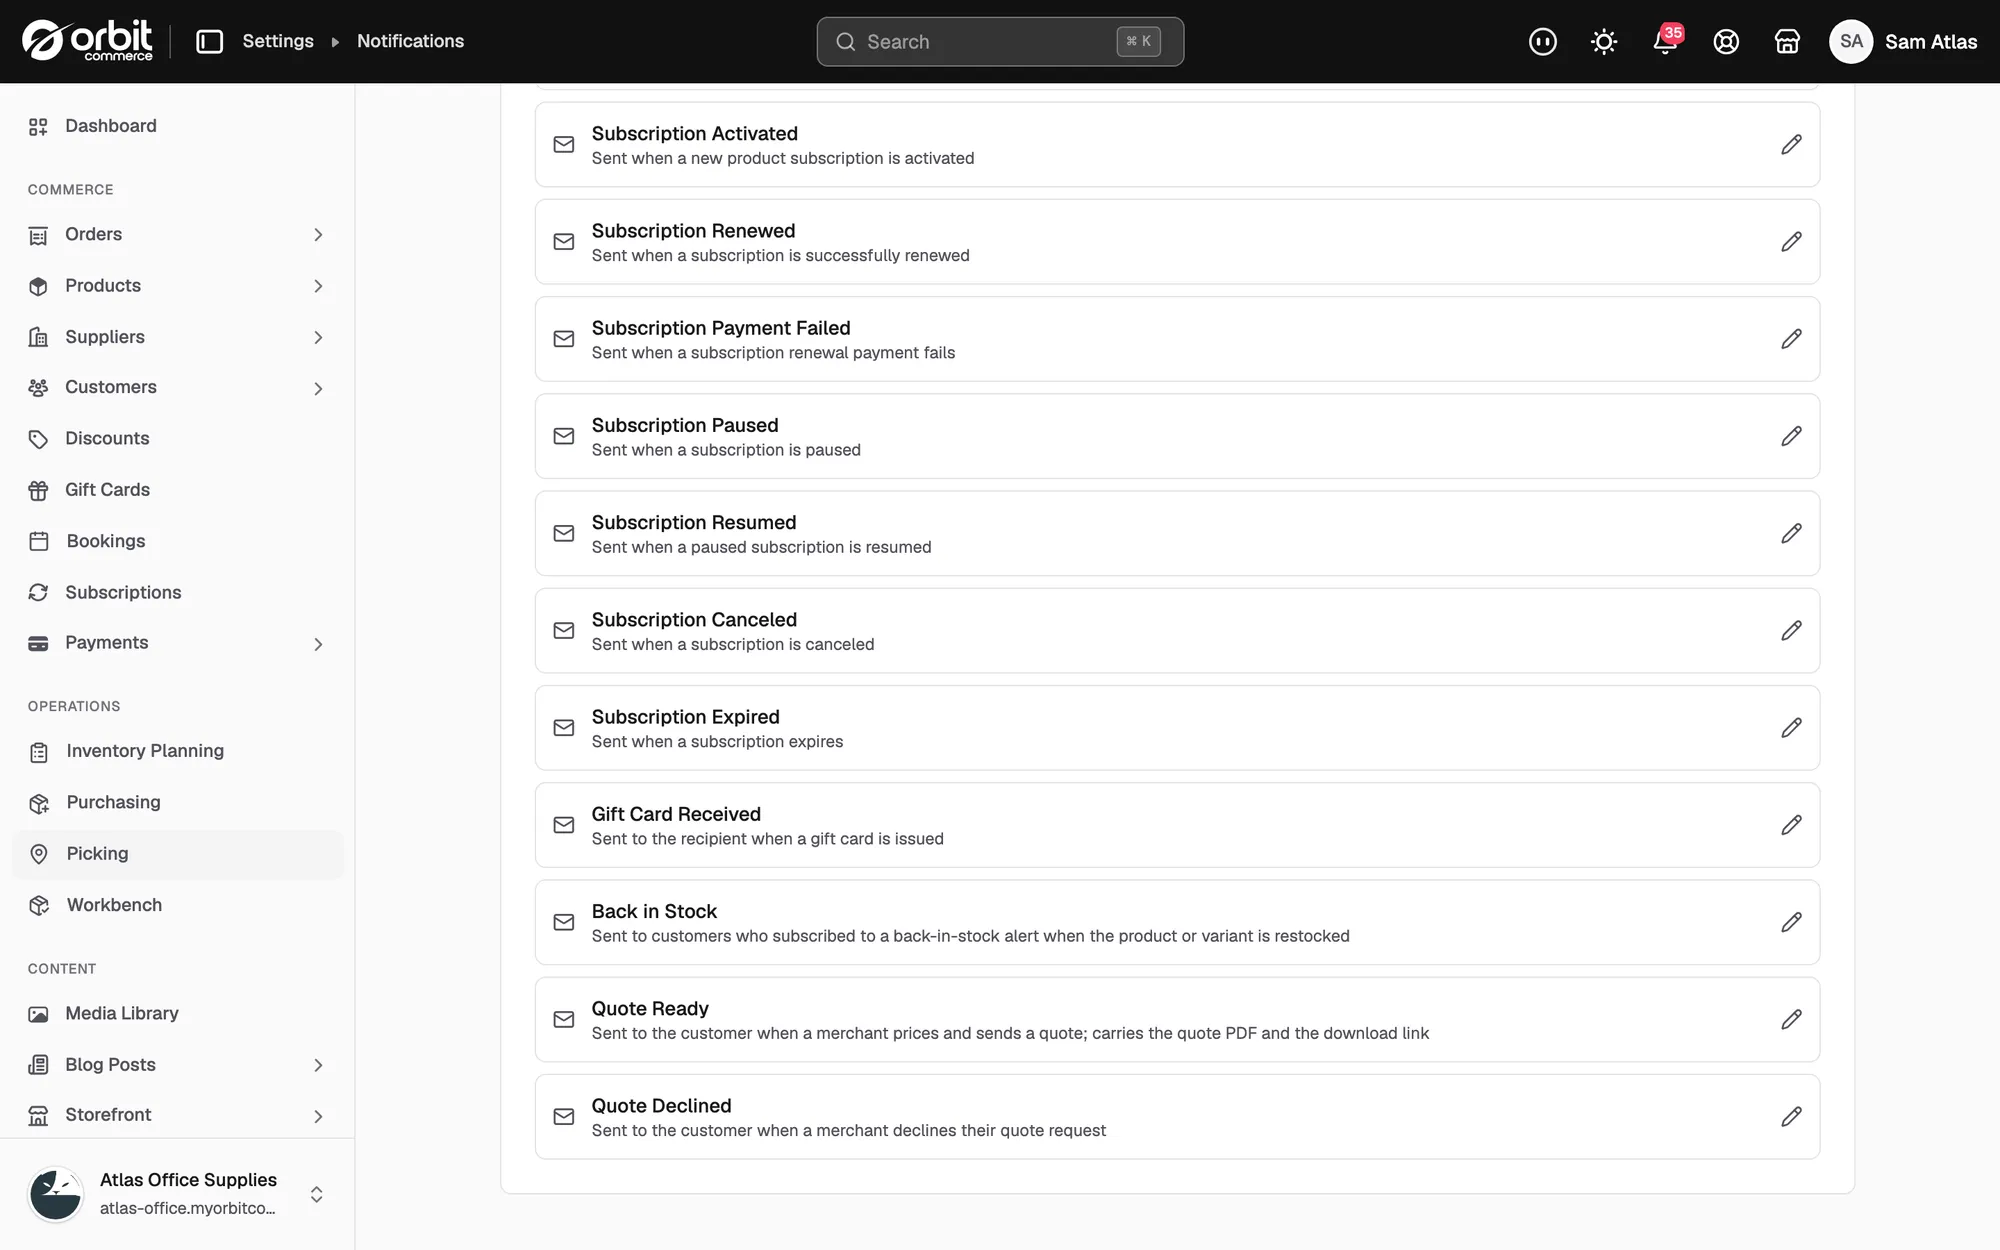
Task: Expand the Customers submenu chevron
Action: point(318,389)
